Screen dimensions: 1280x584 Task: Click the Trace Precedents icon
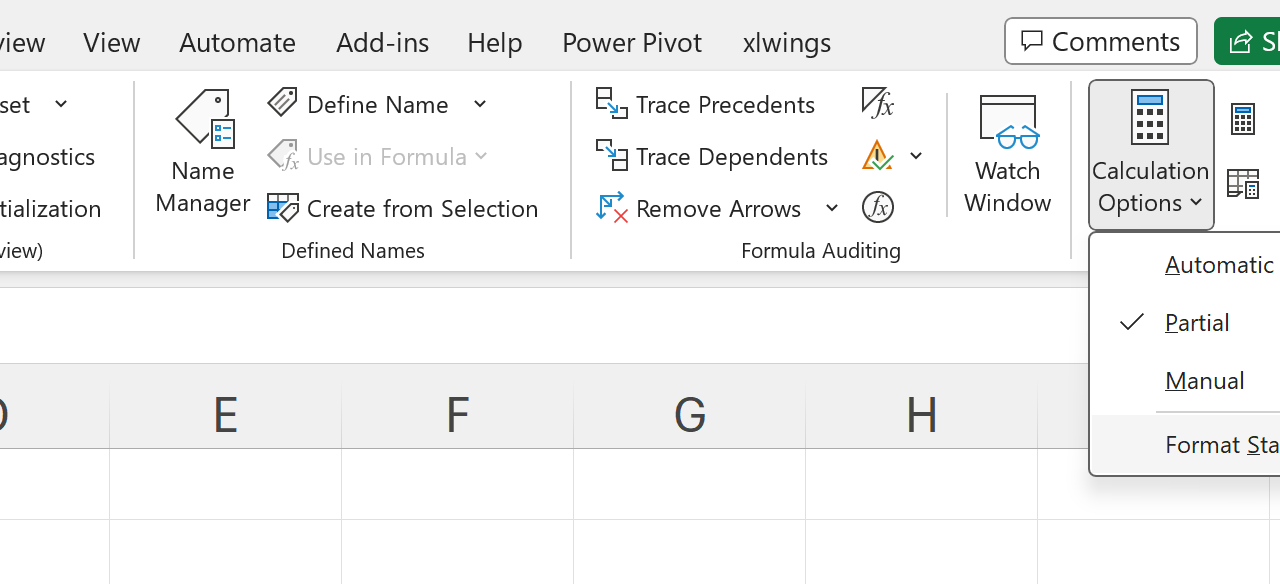click(611, 104)
